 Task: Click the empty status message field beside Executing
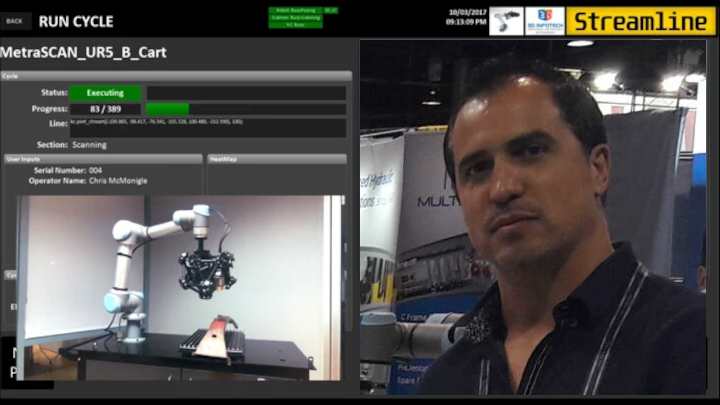coord(246,93)
